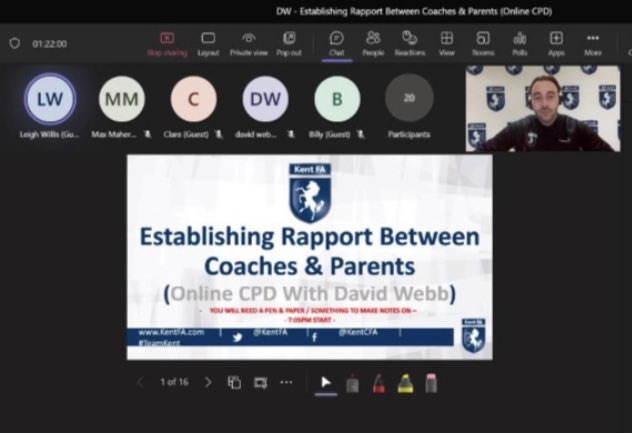Click the Kent FA crest logo at top of slide
Image resolution: width=632 pixels, height=434 pixels.
(x=310, y=193)
